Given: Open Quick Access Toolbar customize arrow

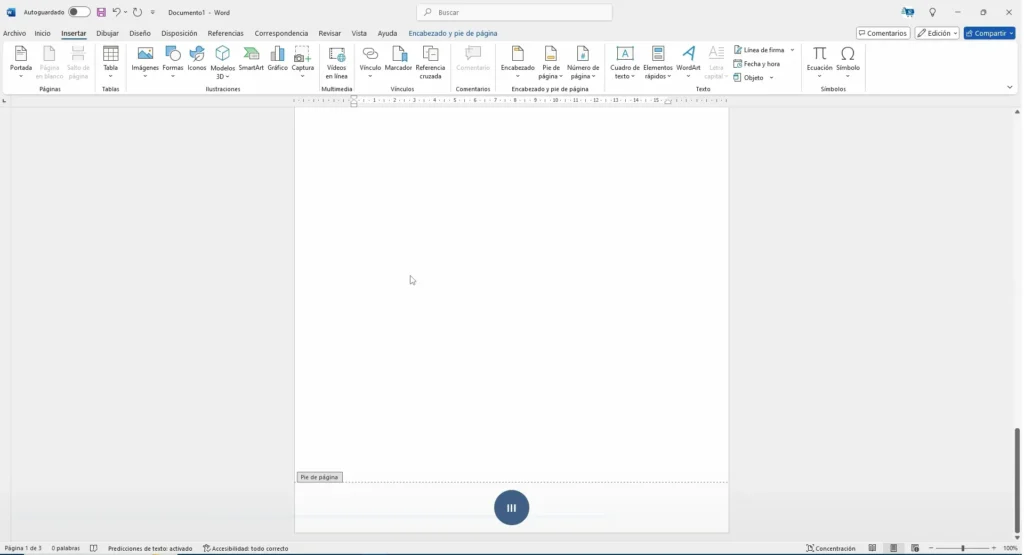Looking at the screenshot, I should click(x=153, y=12).
